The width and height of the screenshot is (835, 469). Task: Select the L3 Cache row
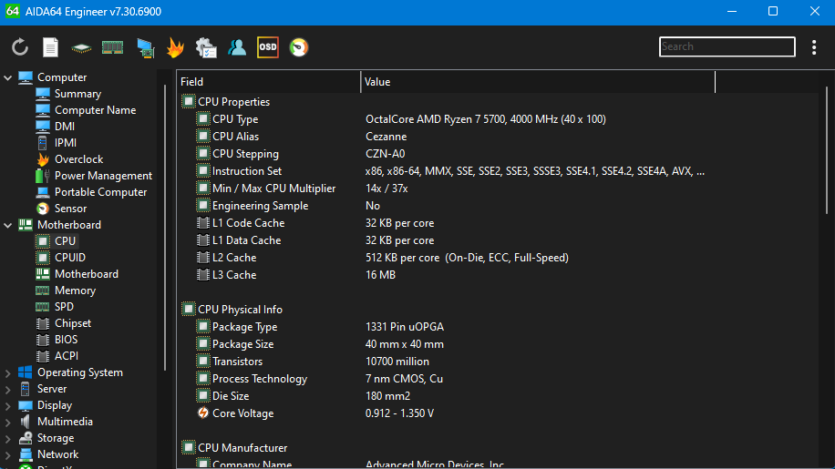coord(498,275)
